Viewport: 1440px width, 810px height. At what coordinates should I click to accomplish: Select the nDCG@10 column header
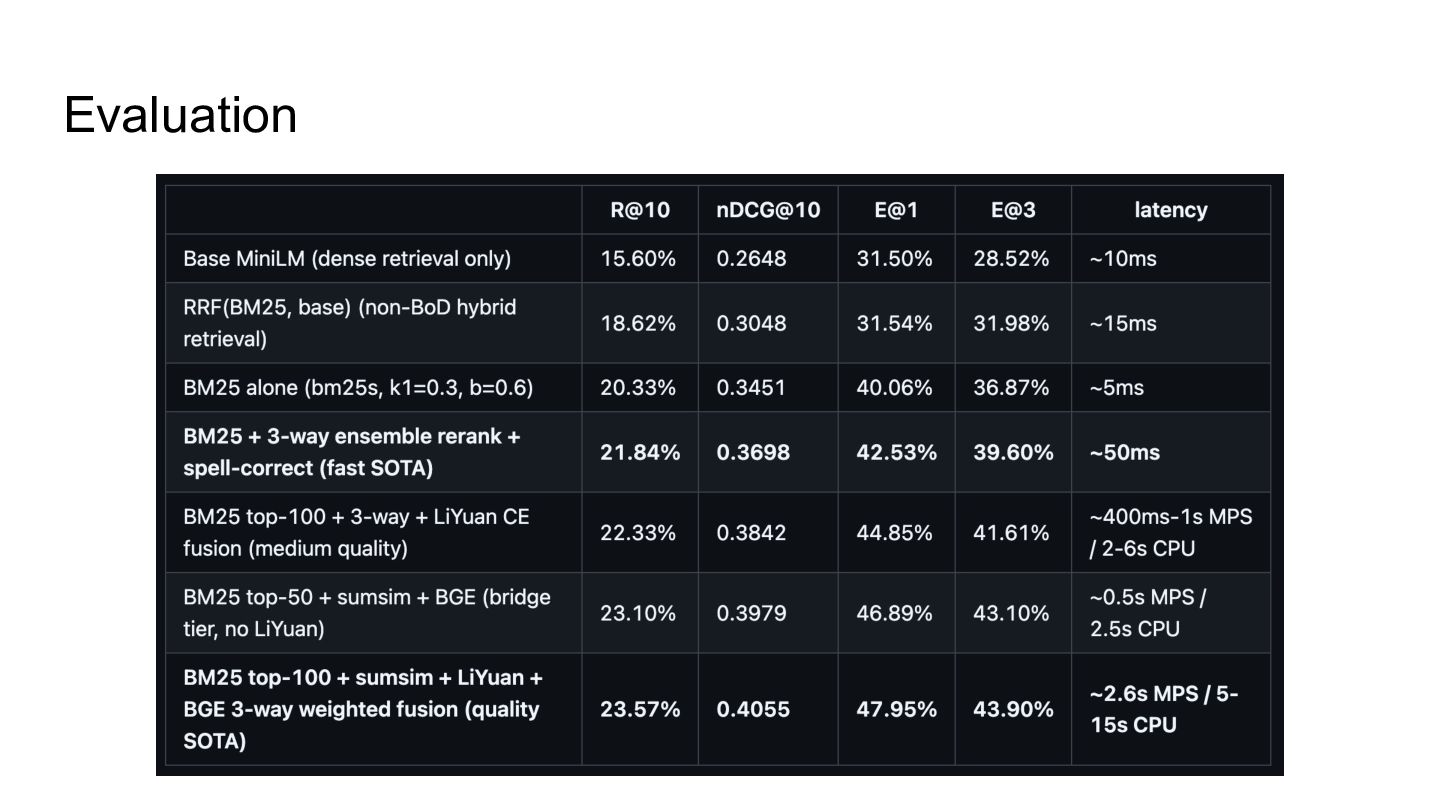768,210
